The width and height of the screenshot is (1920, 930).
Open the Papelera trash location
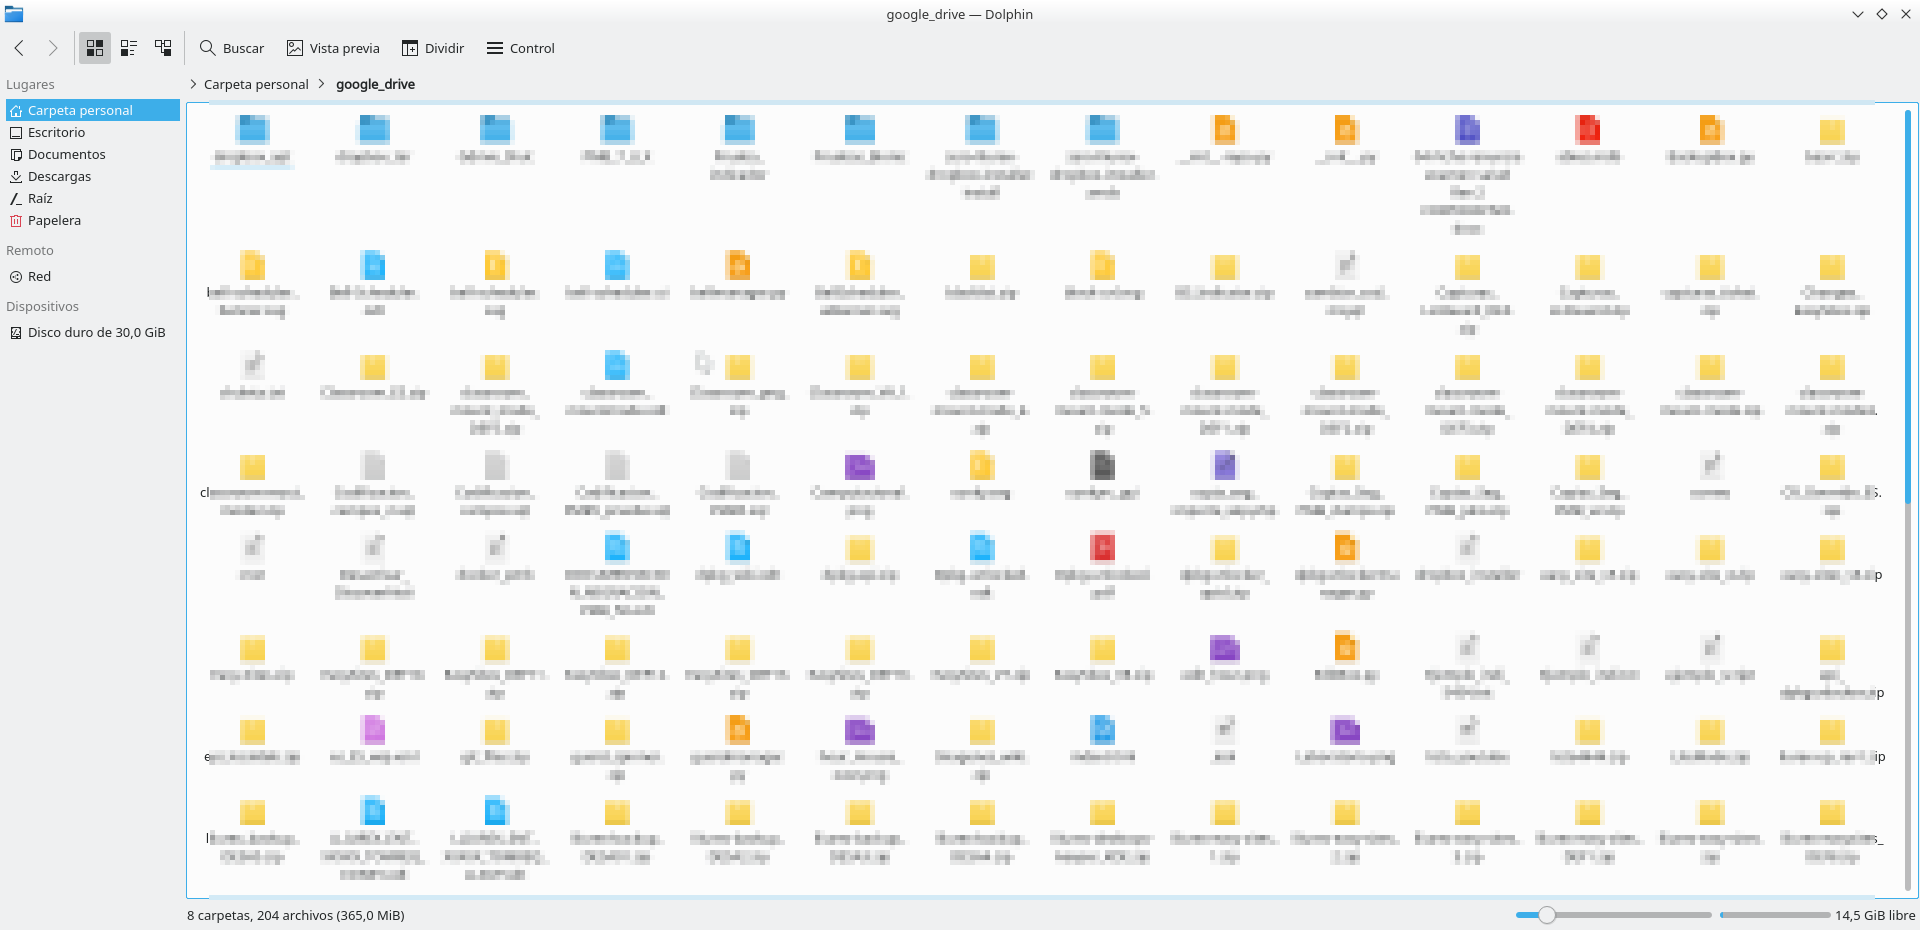[54, 220]
